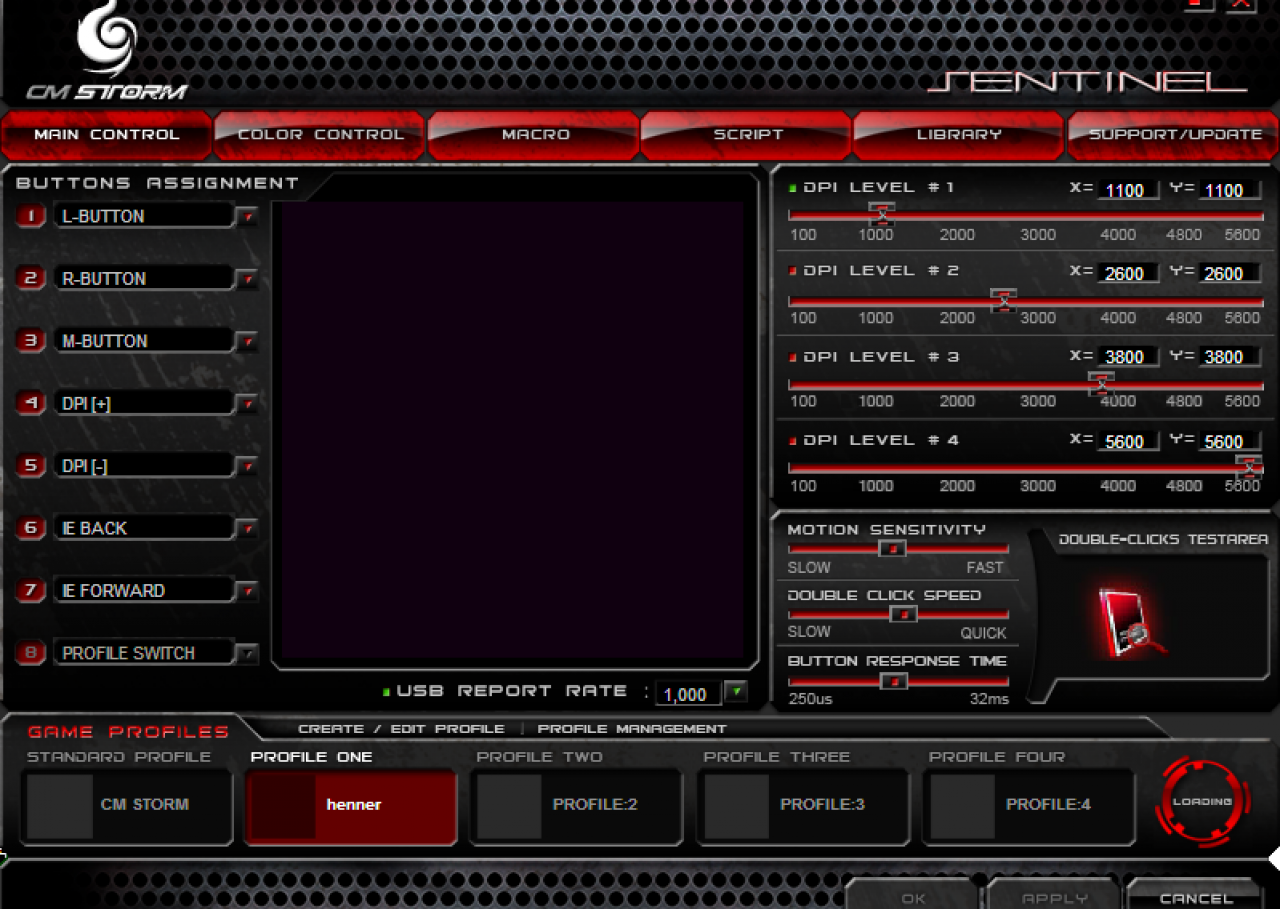This screenshot has width=1280, height=909.
Task: Open the IE FORWARD assignment dropdown
Action: click(247, 591)
